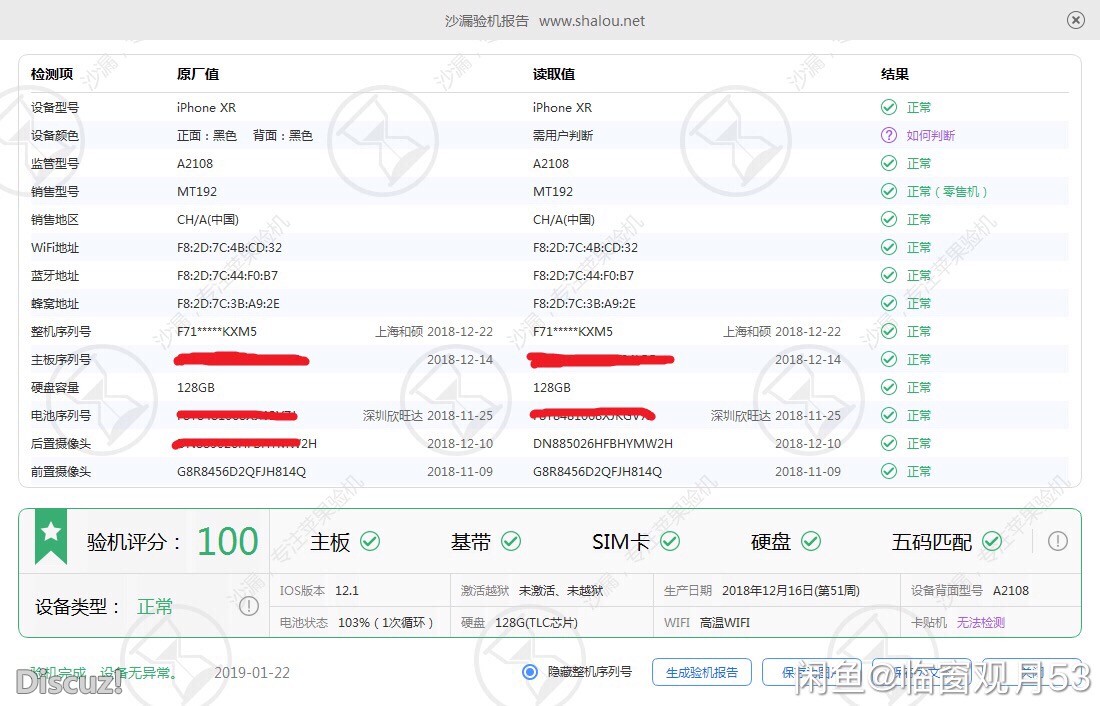Click the green check icon next to SIM卡
The width and height of the screenshot is (1100, 706).
click(670, 541)
